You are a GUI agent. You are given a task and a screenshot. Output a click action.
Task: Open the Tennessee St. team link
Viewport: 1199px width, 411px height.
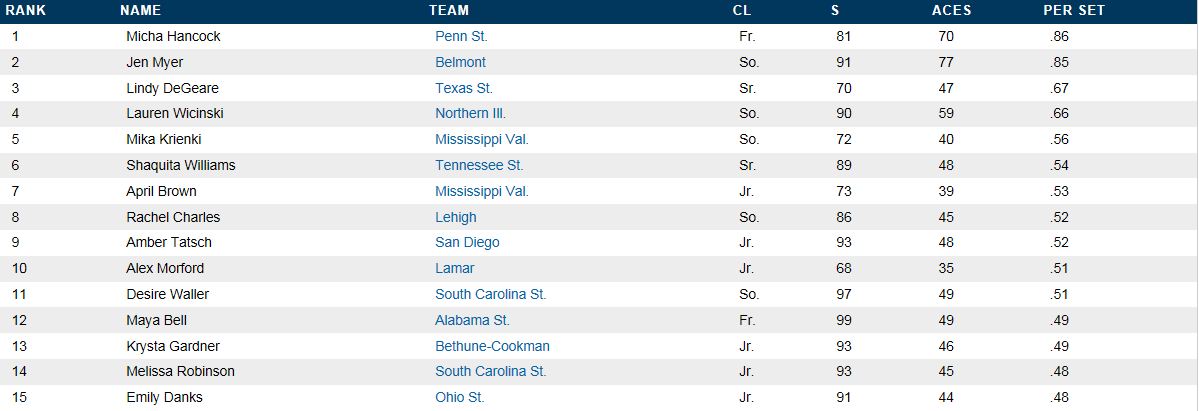(x=479, y=165)
